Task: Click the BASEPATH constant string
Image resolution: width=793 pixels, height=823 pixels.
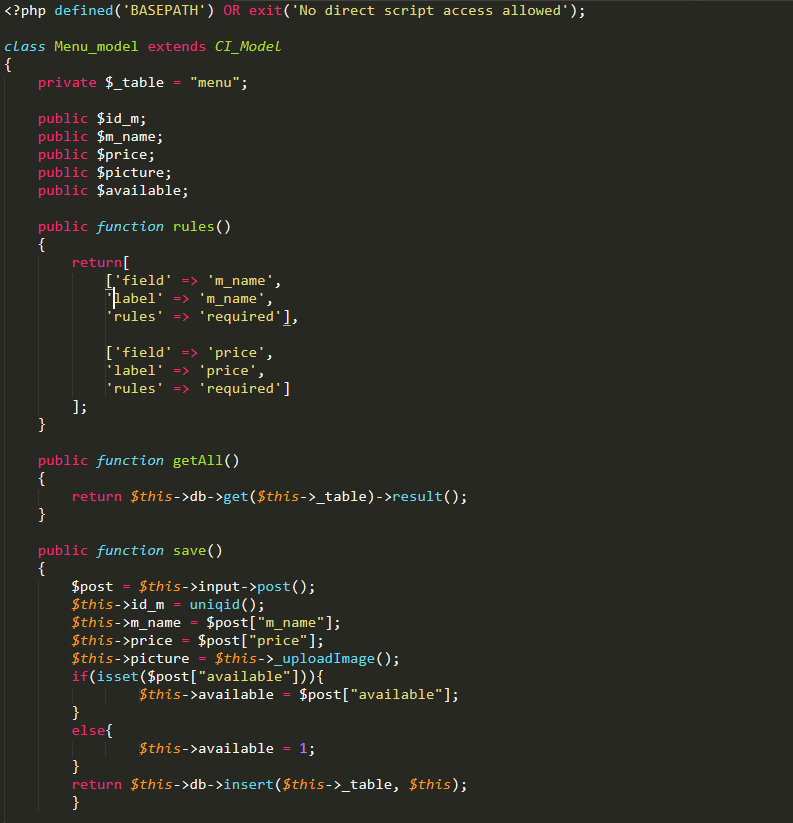Action: click(x=164, y=10)
